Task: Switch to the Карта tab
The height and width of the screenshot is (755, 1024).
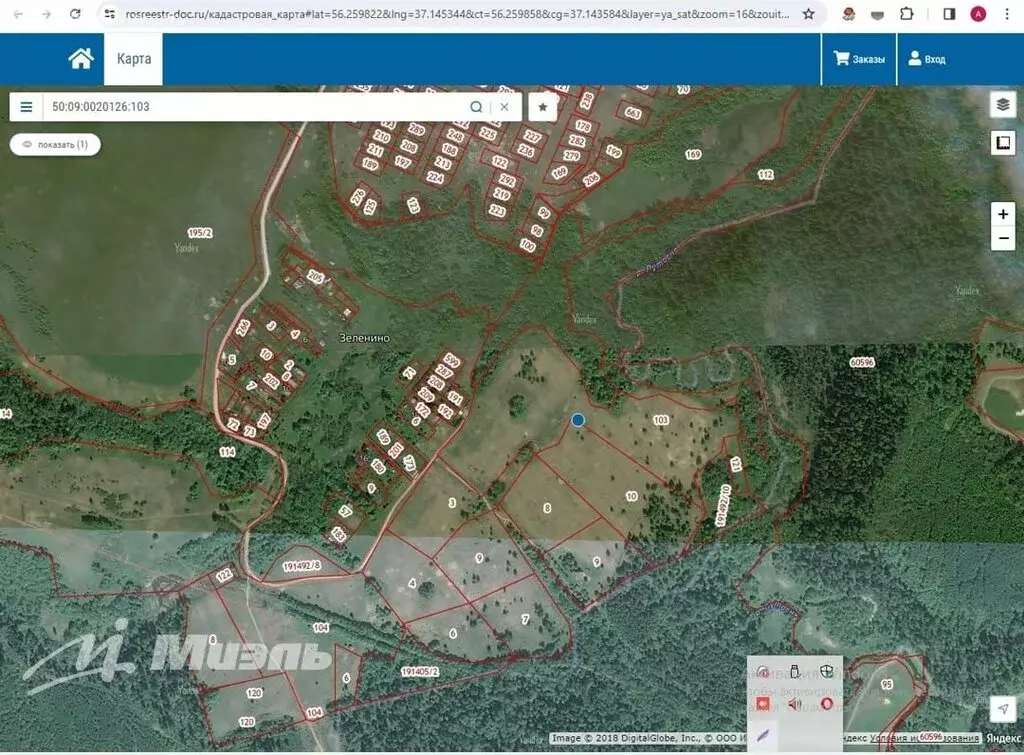Action: (133, 59)
